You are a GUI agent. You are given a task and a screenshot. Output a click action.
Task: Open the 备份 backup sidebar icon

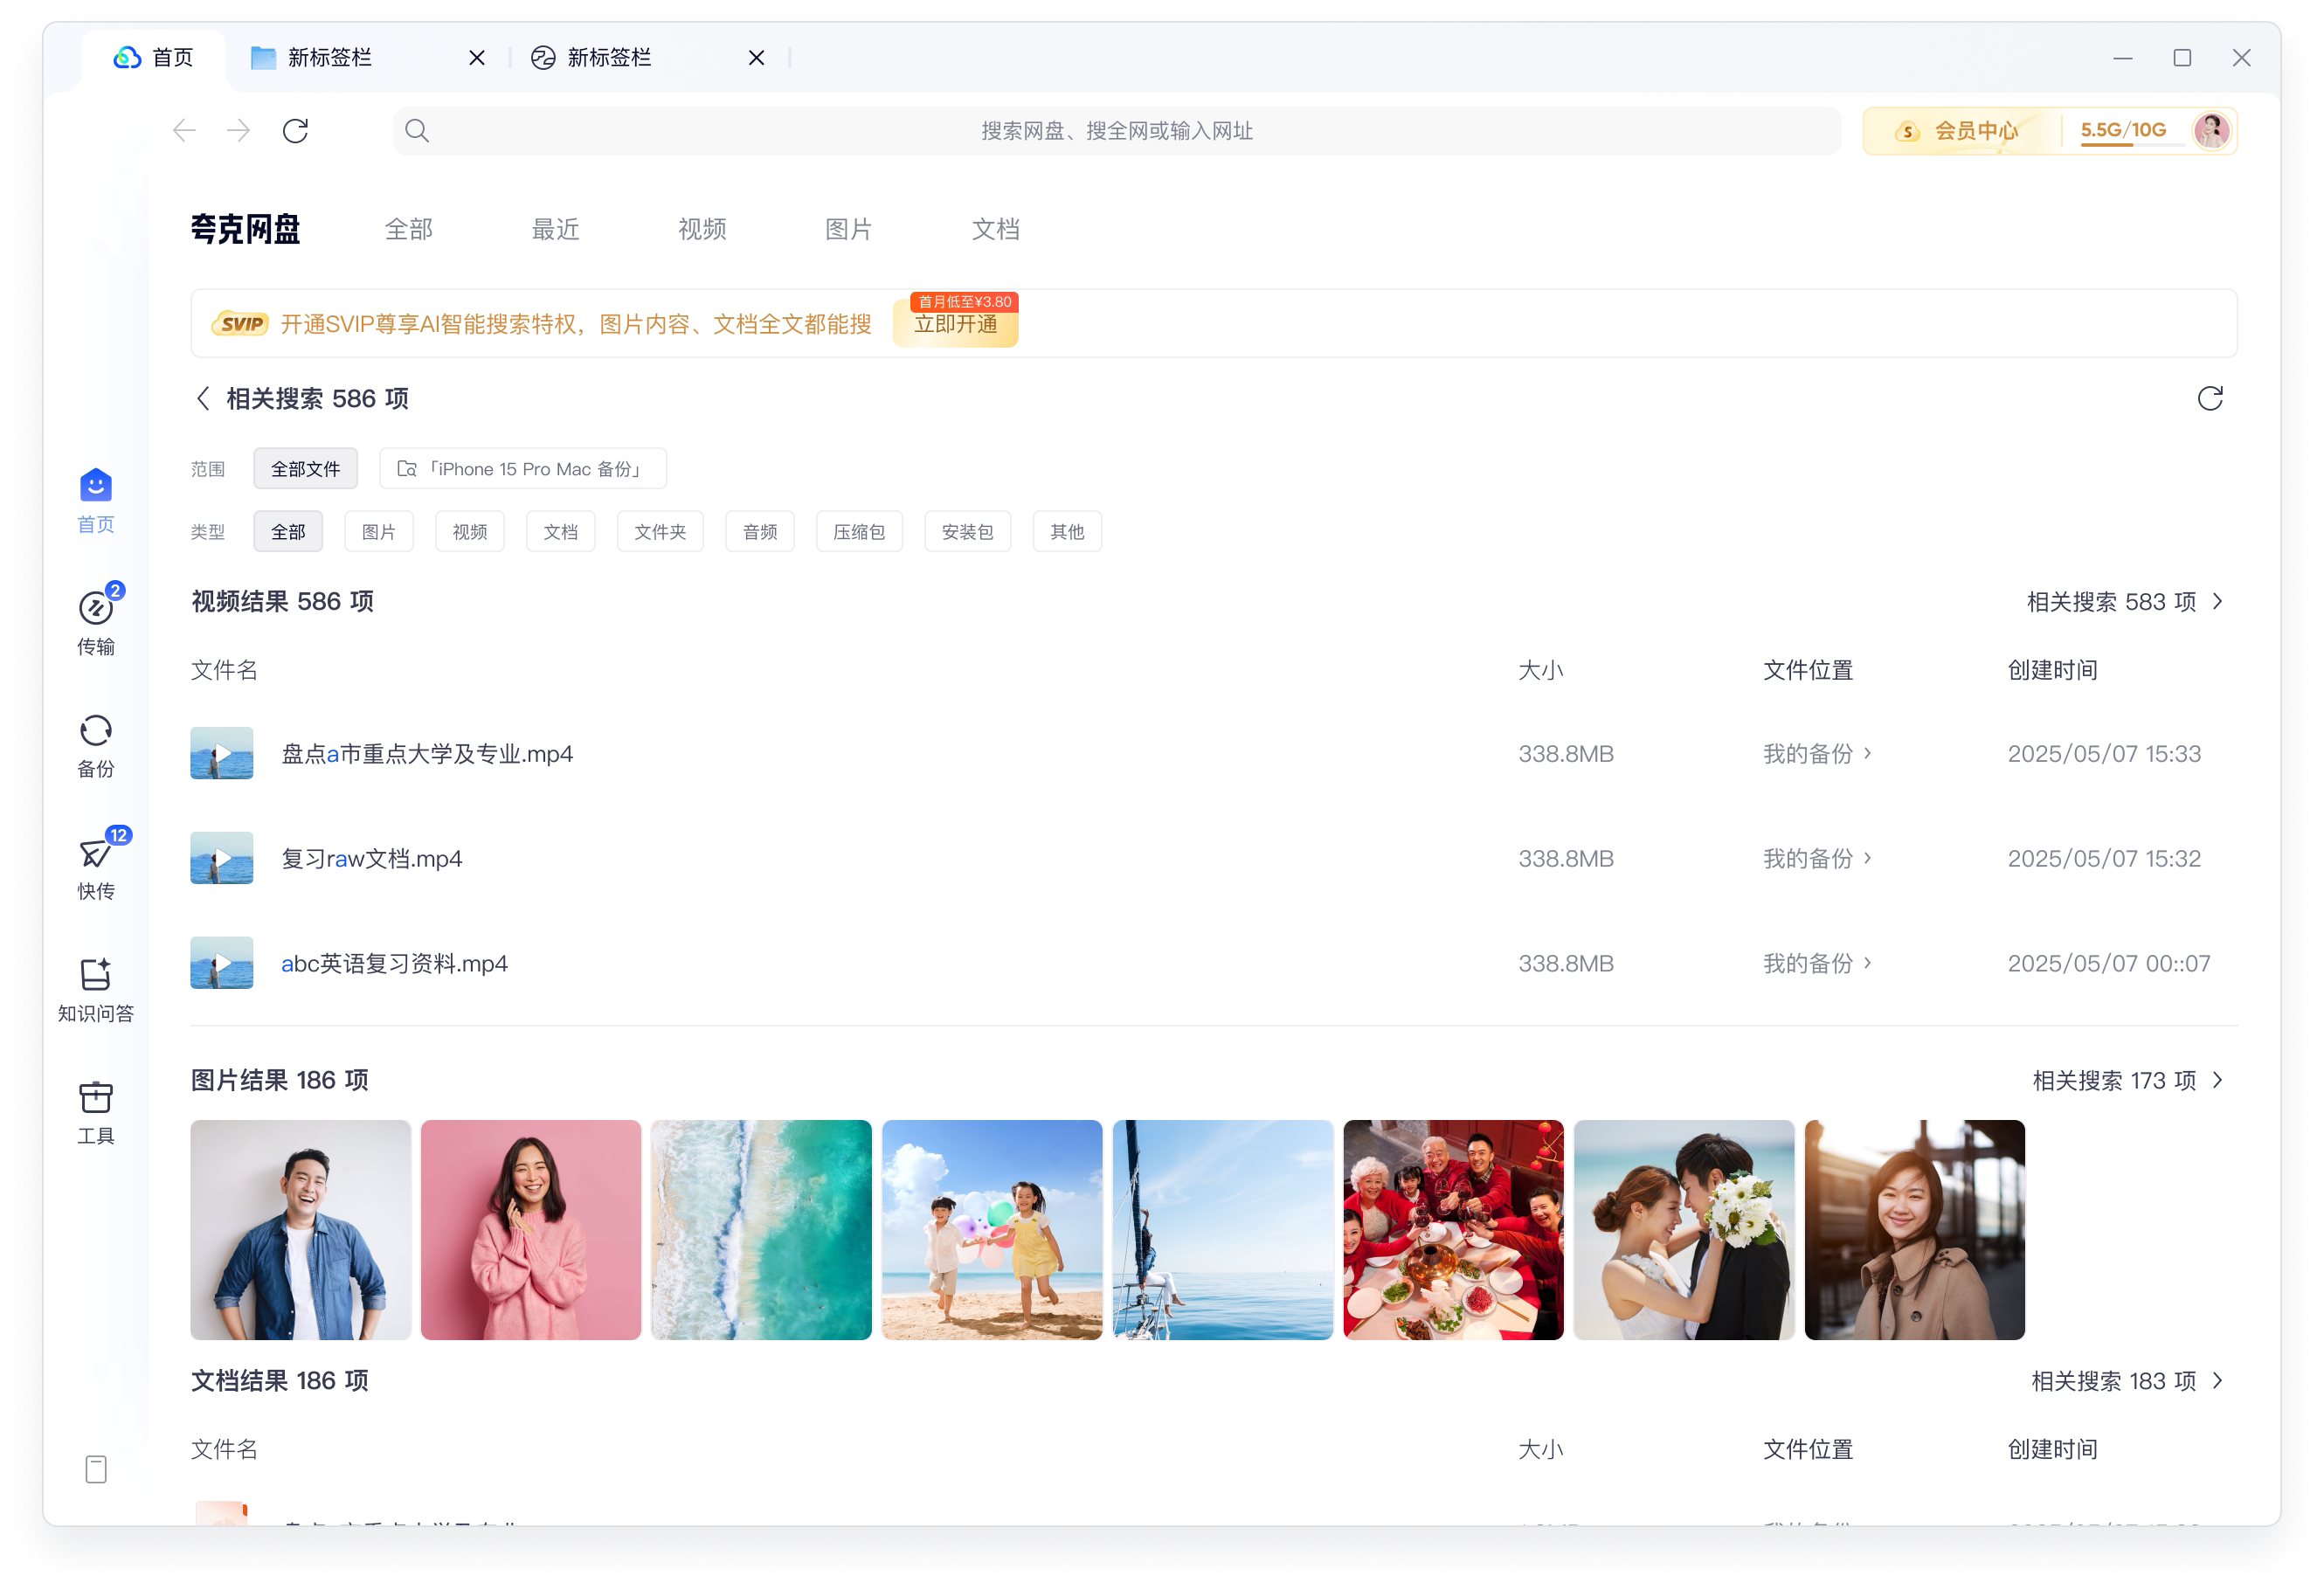(96, 745)
